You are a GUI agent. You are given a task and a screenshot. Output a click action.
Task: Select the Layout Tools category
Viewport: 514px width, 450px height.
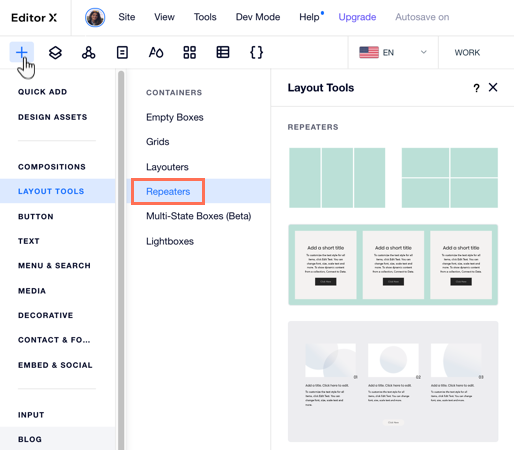click(58, 191)
